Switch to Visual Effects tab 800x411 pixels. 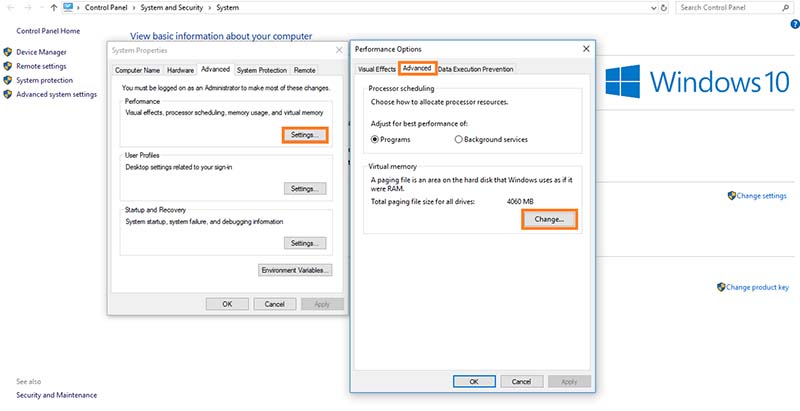(x=377, y=69)
